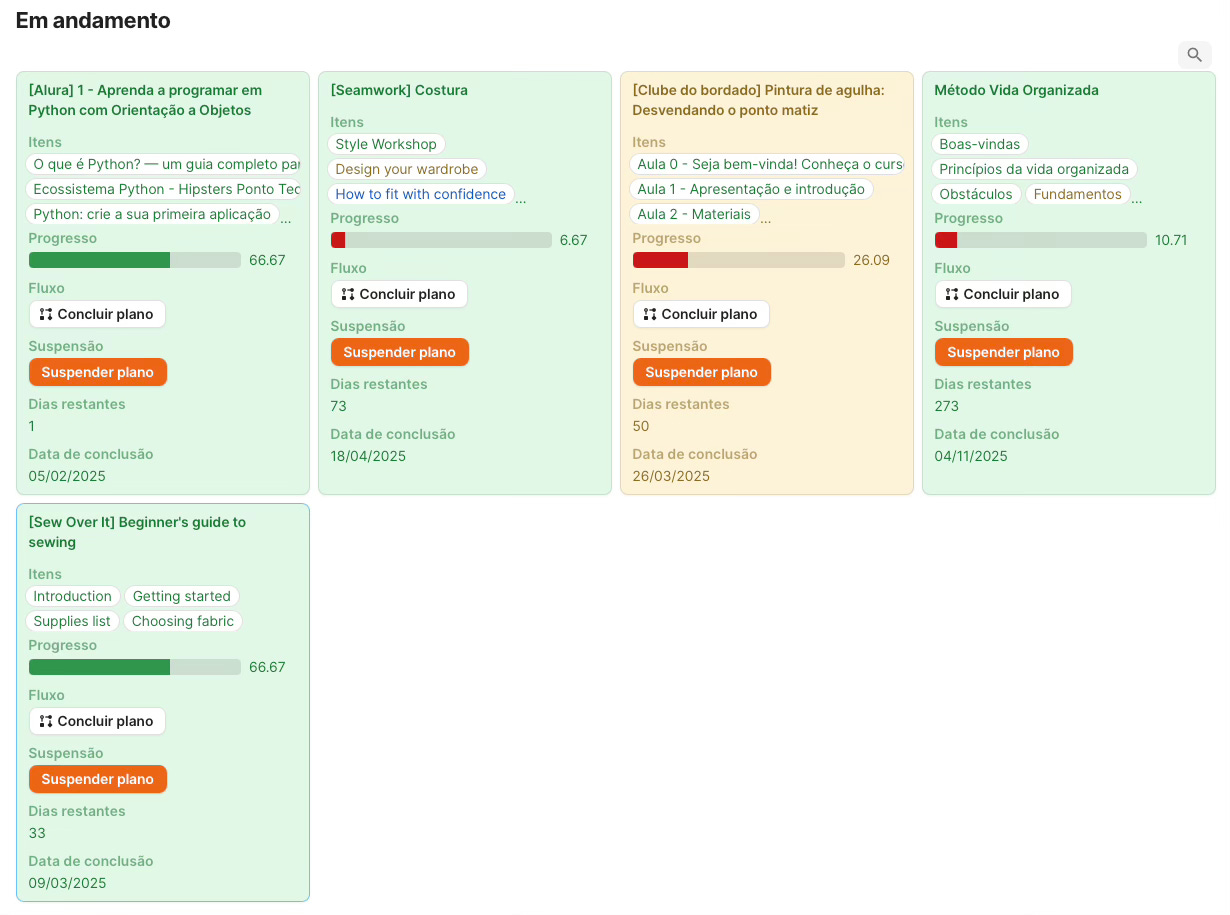Viewport: 1230px width, 915px height.
Task: Click the Sew Over It progress bar
Action: click(135, 667)
